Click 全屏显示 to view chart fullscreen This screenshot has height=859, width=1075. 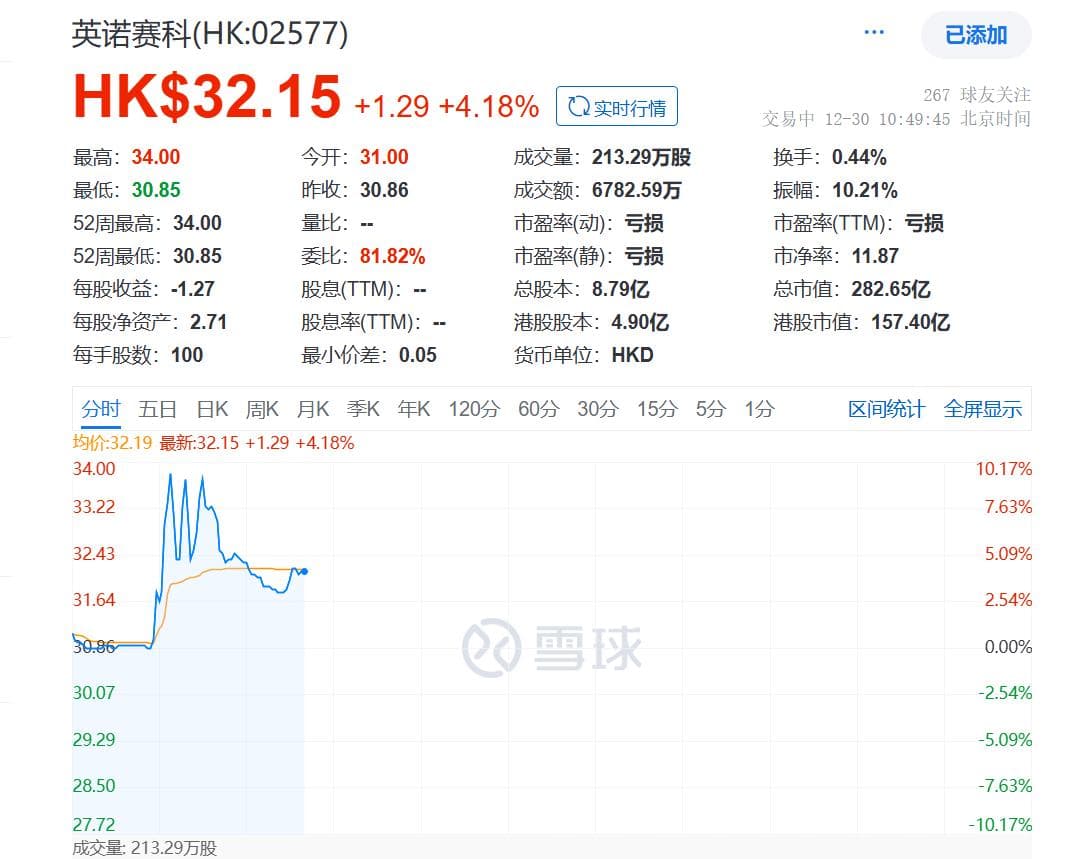tap(982, 409)
